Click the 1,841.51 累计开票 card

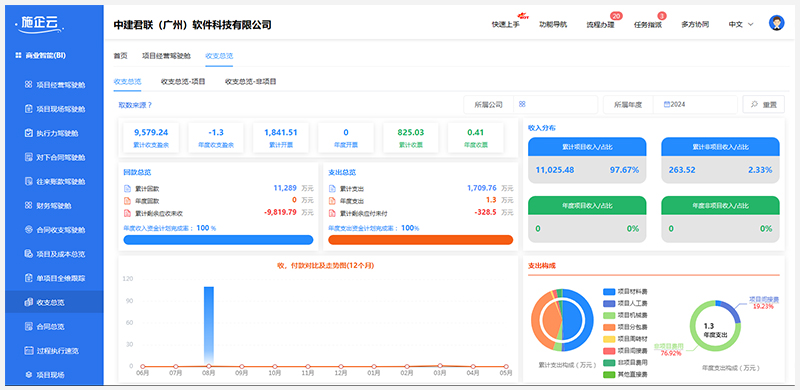coord(281,137)
